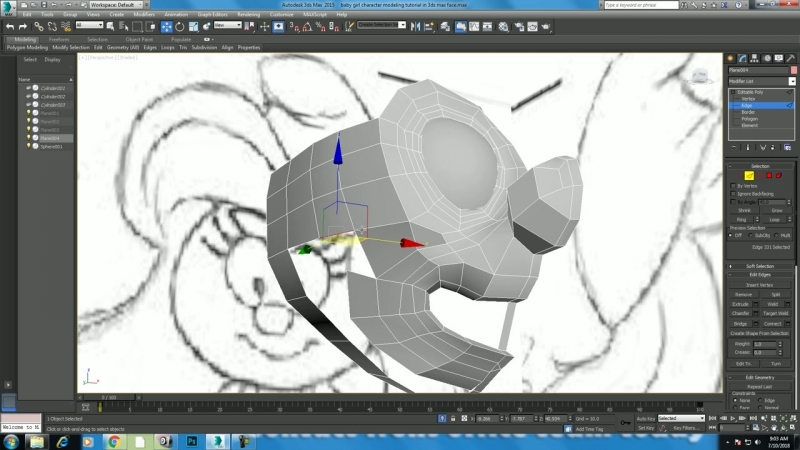Activate the Select and Link tool
Viewport: 800px width, 450px height.
[x=39, y=27]
